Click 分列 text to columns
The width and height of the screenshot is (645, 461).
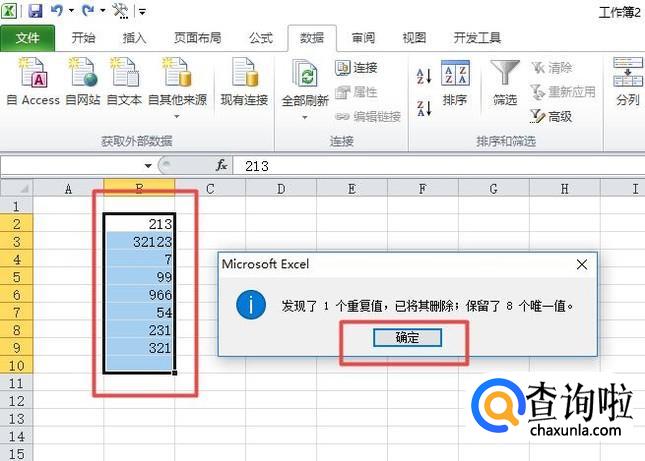[x=628, y=82]
